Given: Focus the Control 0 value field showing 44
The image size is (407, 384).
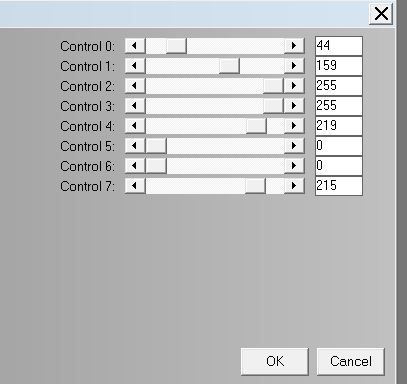Looking at the screenshot, I should coord(339,46).
